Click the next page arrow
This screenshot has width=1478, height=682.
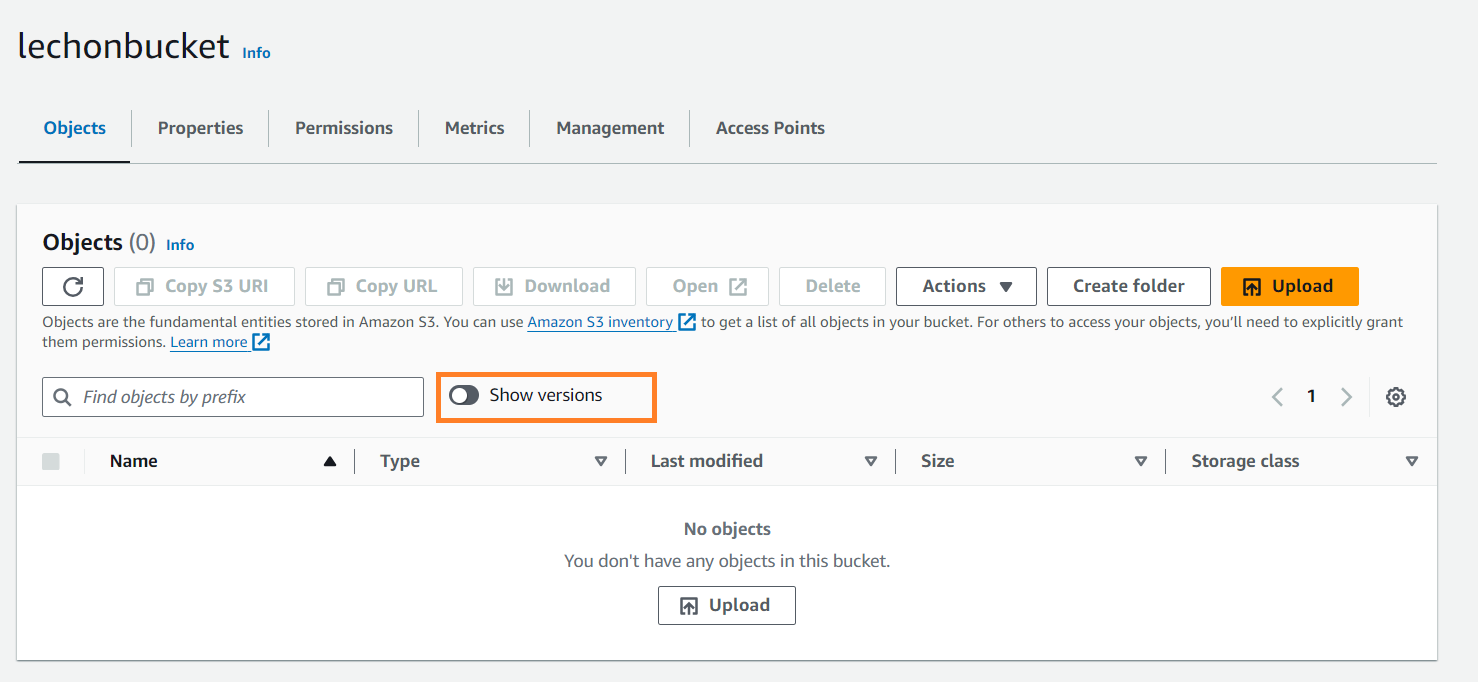(1346, 397)
